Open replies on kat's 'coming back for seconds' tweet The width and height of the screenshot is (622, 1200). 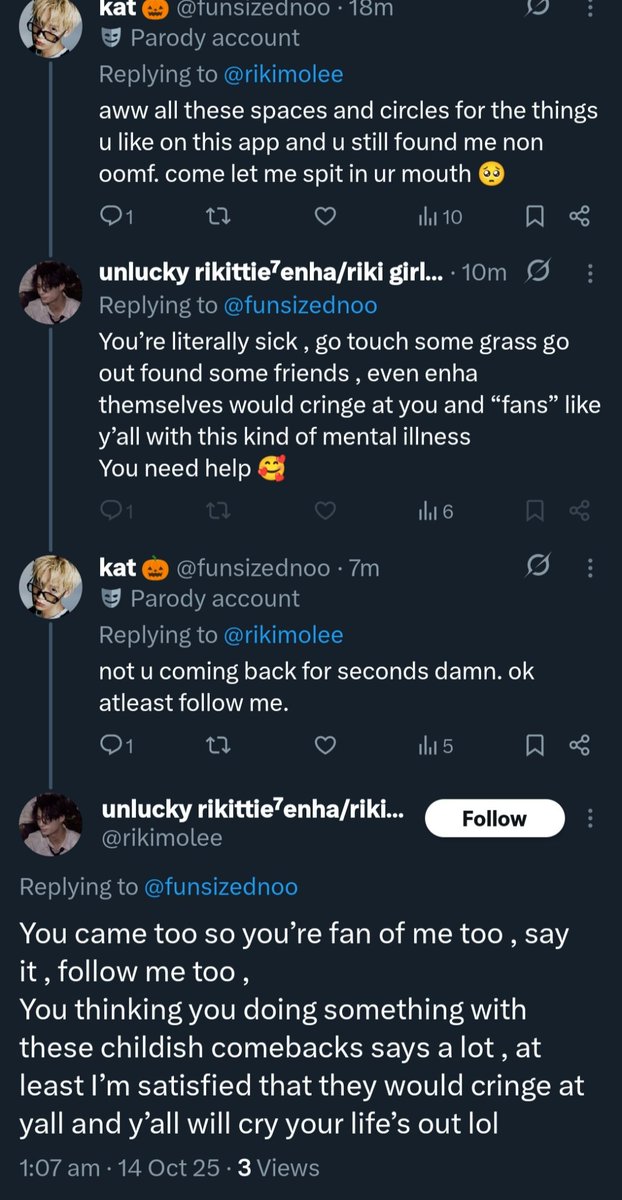coord(116,744)
